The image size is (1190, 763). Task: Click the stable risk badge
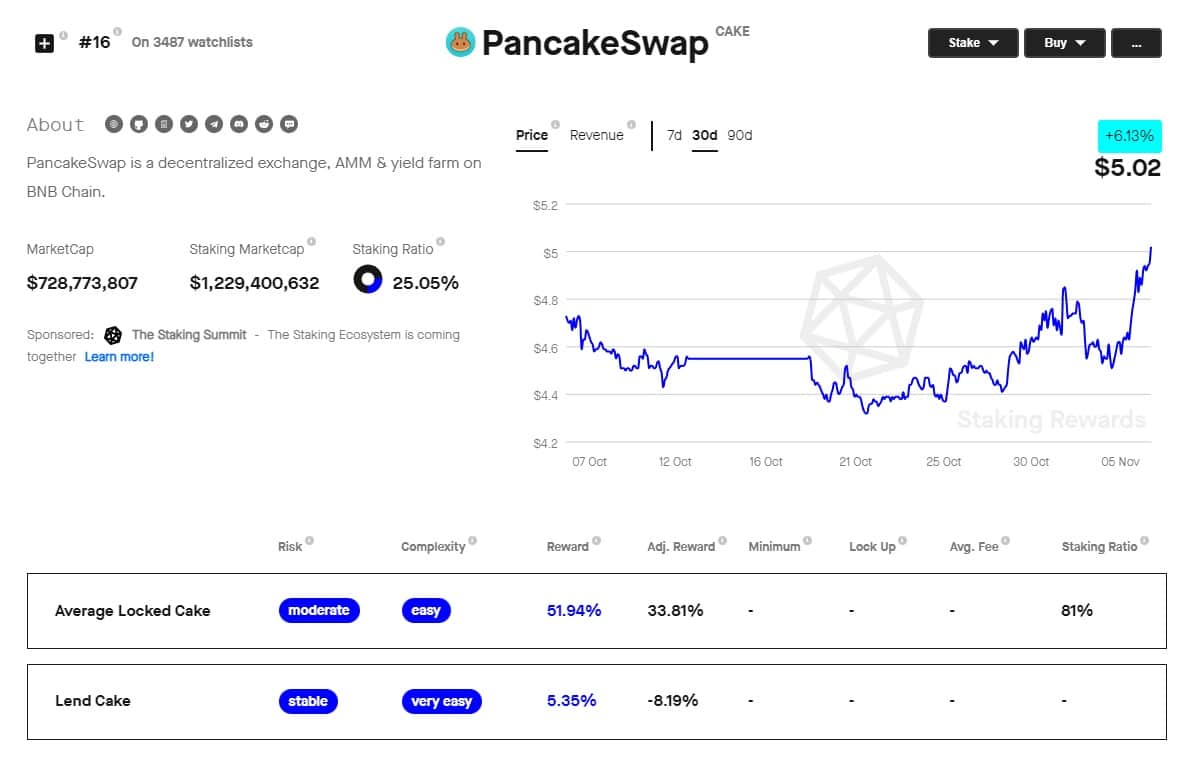pos(307,702)
